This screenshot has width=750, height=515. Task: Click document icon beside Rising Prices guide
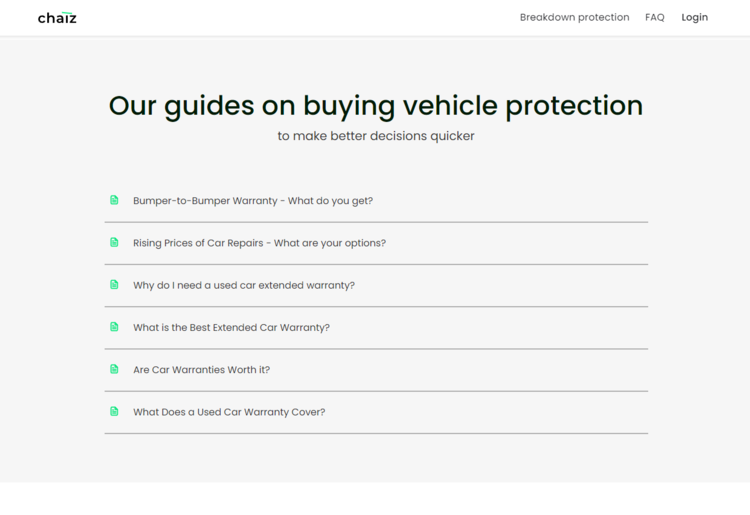click(114, 242)
